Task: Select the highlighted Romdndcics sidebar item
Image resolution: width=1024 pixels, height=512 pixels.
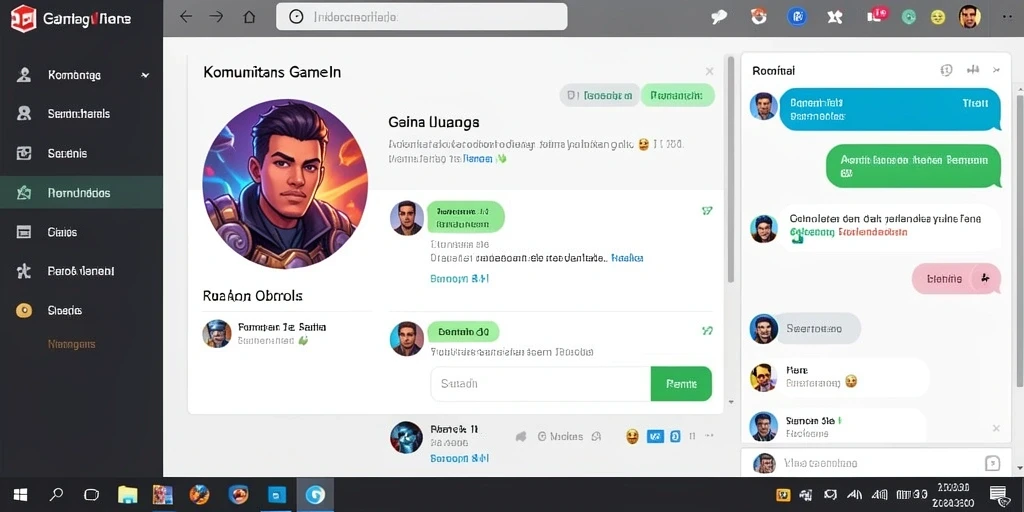Action: point(82,193)
